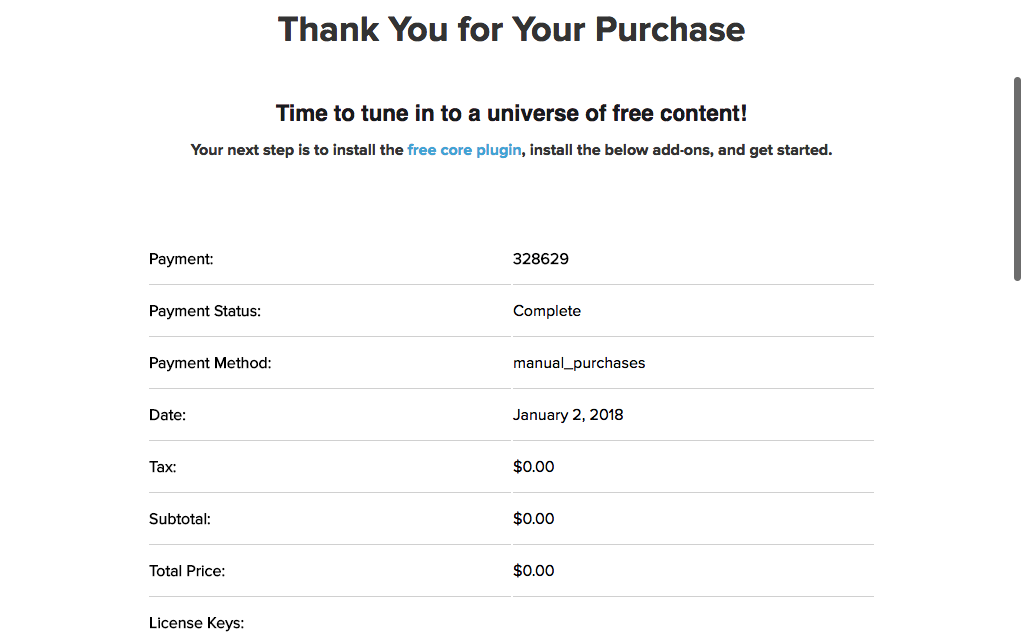Click the Complete payment status value

click(x=547, y=310)
